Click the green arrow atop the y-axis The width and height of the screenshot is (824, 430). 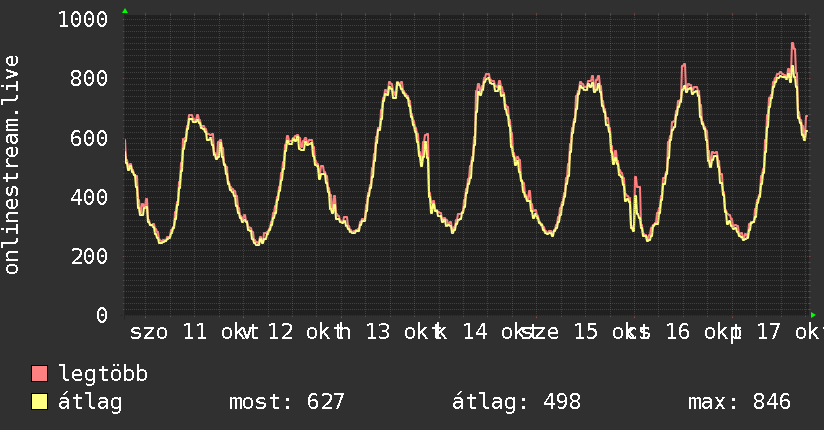click(125, 11)
